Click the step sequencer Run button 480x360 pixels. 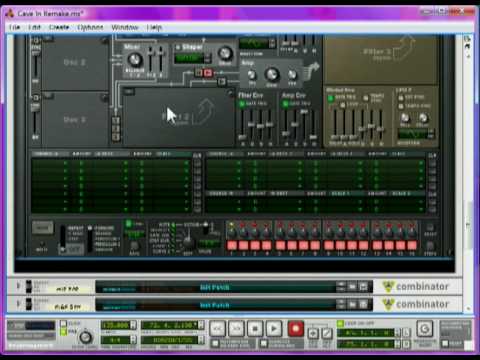click(42, 228)
